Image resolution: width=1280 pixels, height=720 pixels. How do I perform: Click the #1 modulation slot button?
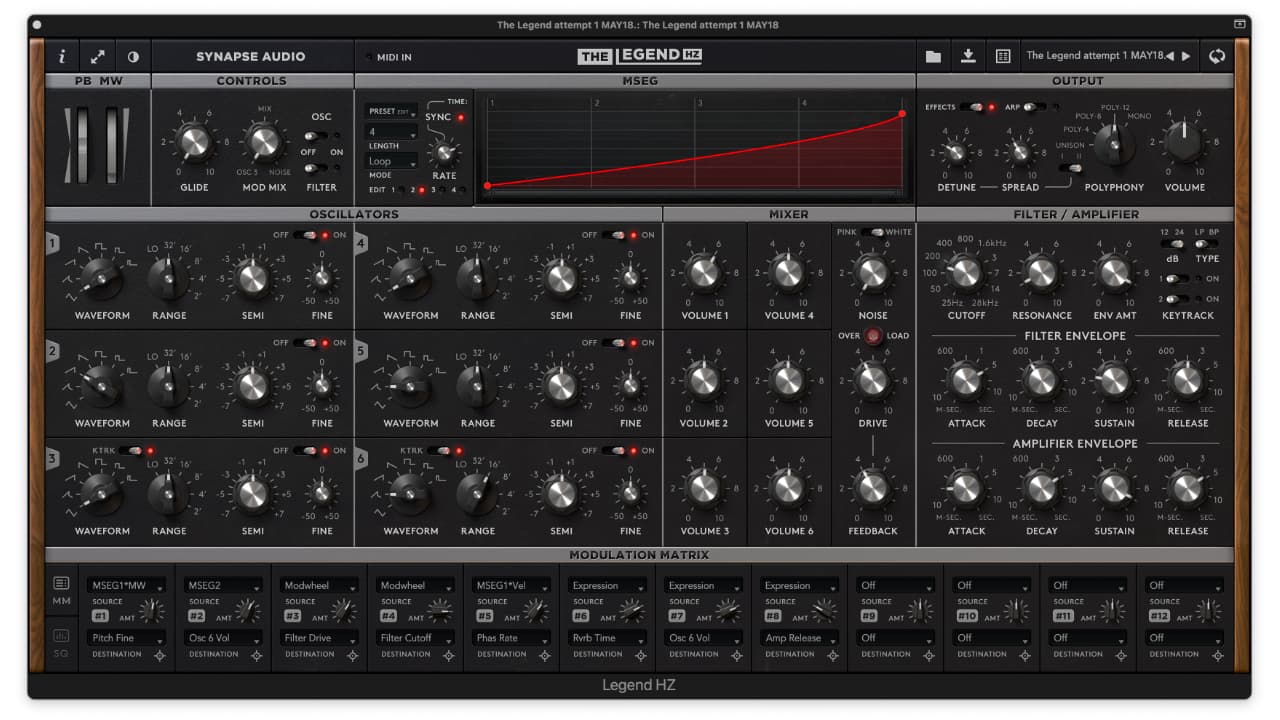[100, 616]
